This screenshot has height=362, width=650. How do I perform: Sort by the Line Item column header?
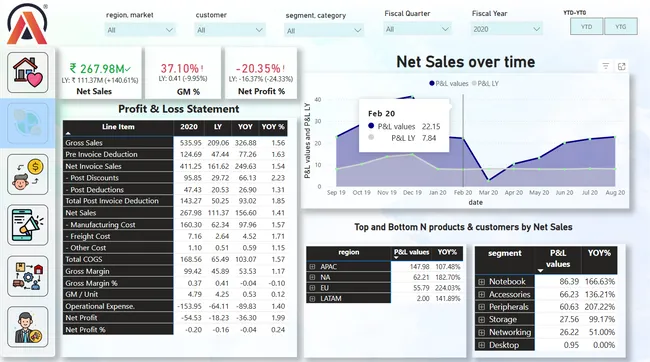(118, 127)
